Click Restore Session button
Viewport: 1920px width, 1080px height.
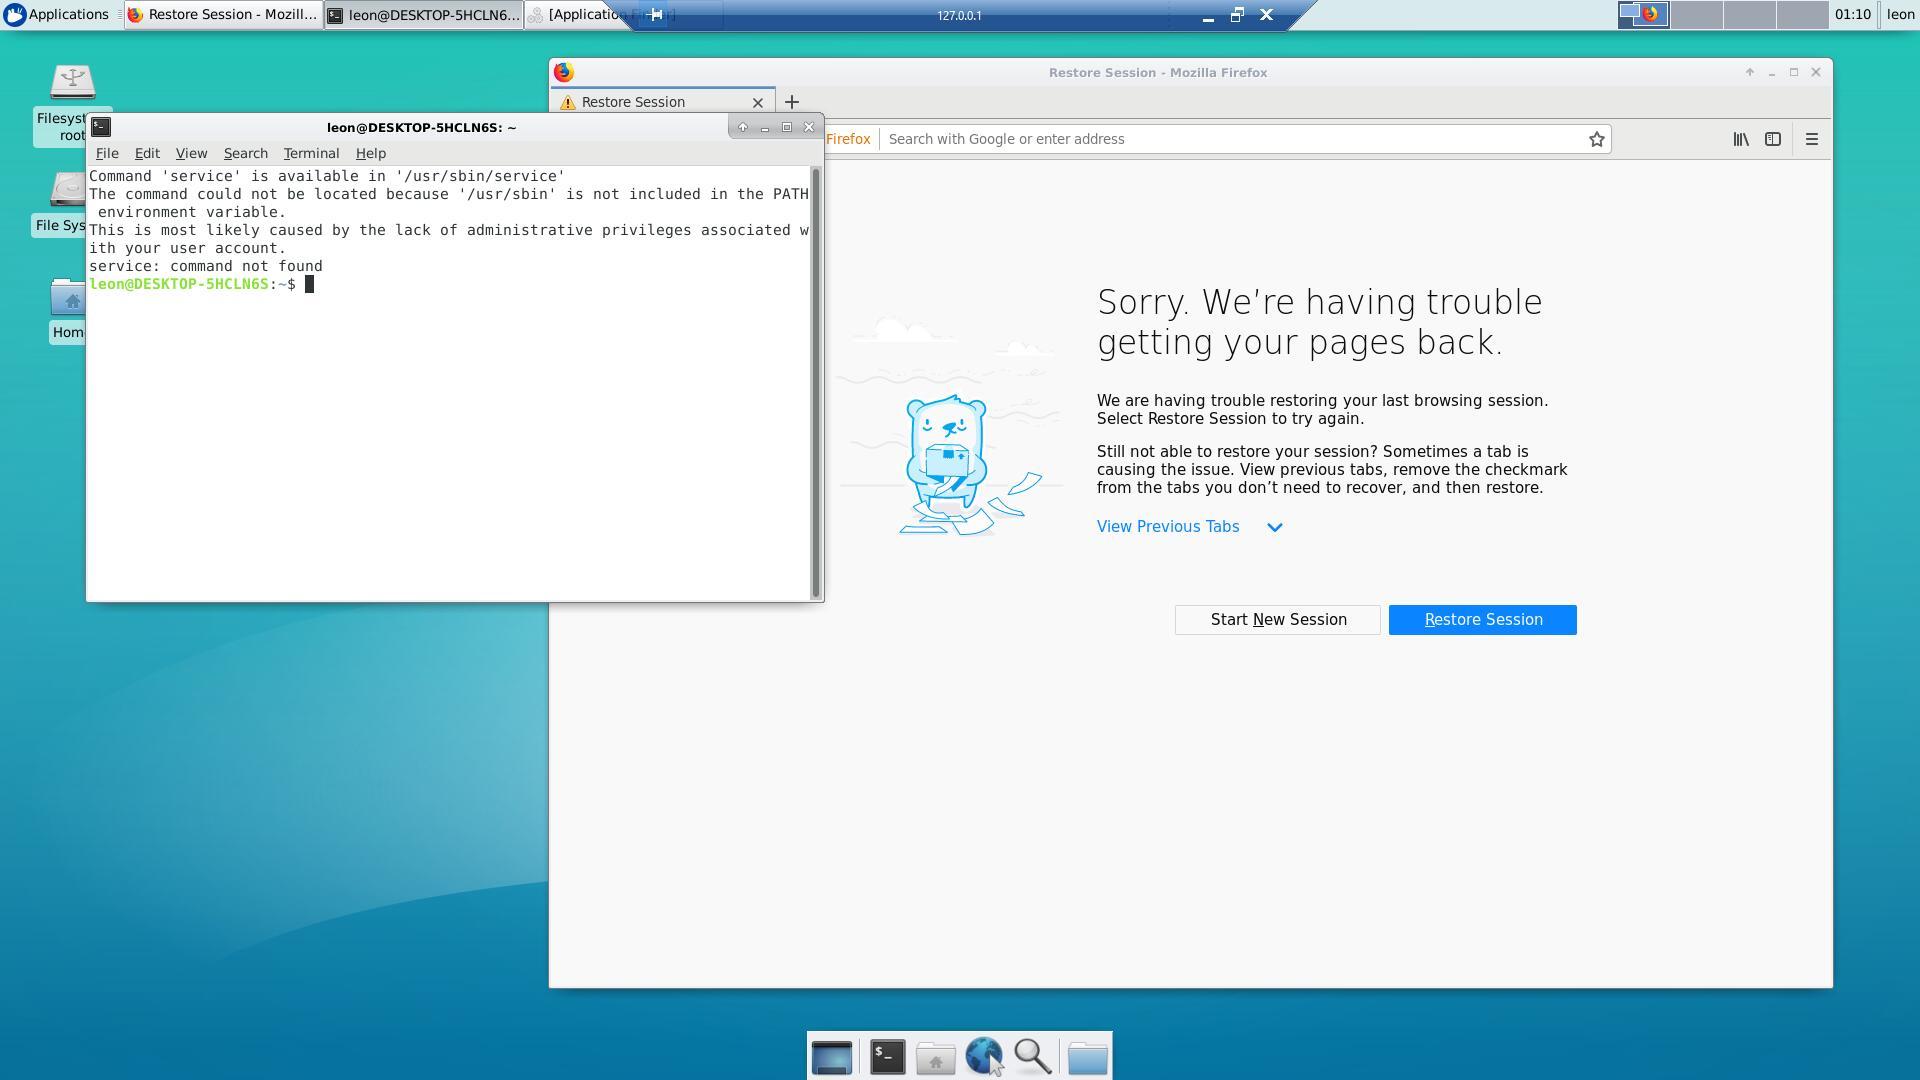pos(1483,620)
